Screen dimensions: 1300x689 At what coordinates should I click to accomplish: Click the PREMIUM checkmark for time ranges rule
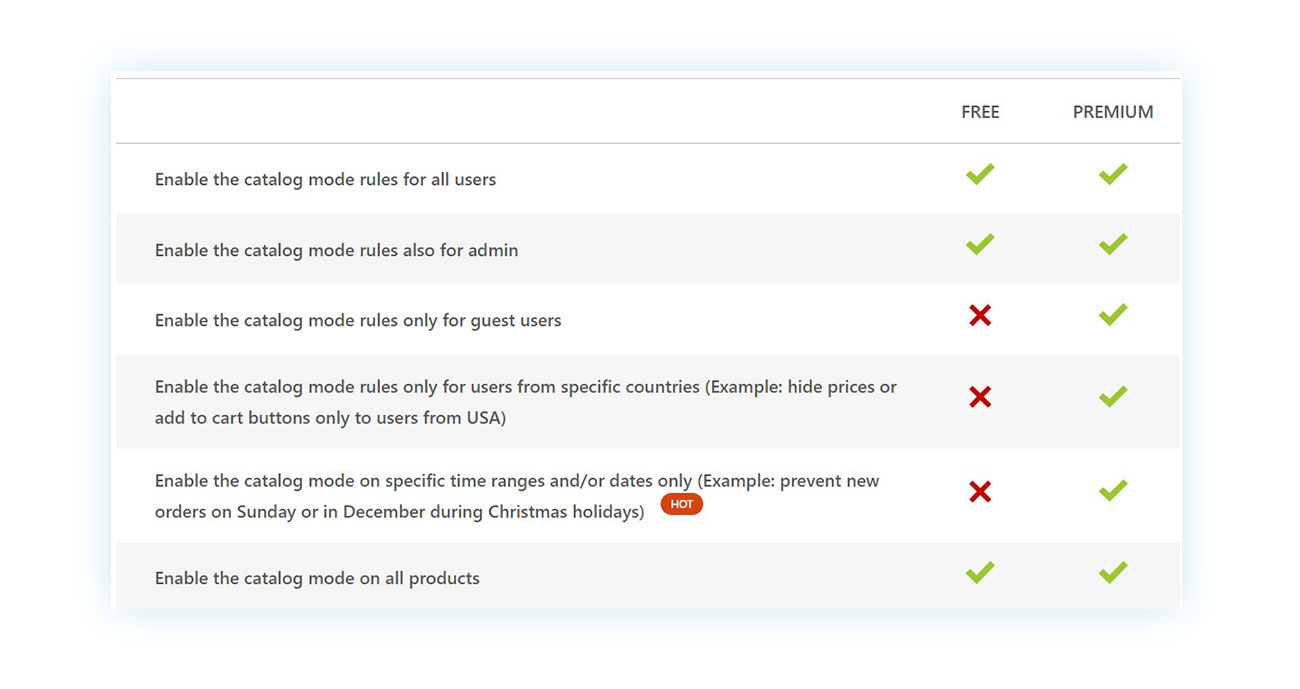click(1113, 490)
